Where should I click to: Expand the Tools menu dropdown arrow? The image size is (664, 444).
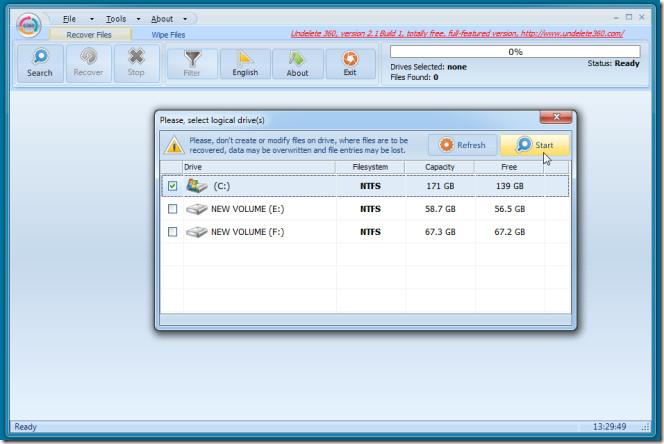pyautogui.click(x=137, y=19)
